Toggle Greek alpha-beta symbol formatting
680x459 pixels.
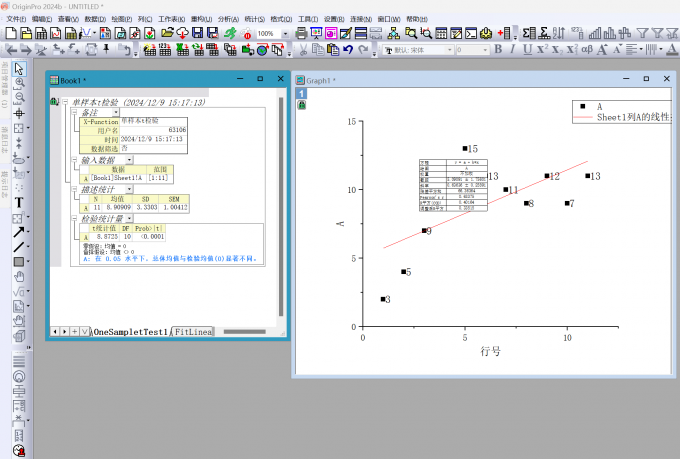pyautogui.click(x=587, y=49)
